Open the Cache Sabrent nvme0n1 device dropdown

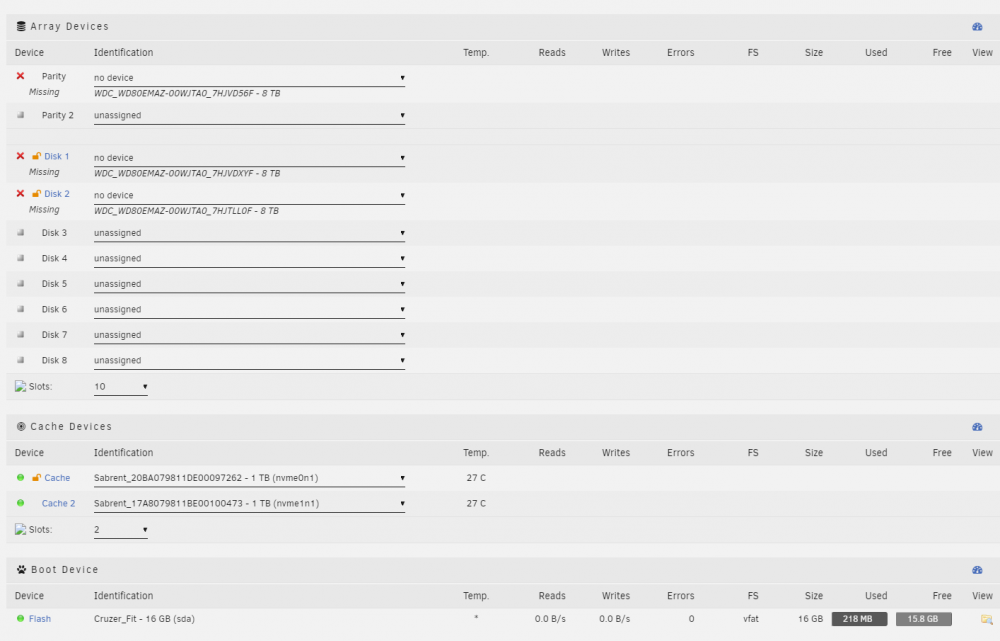(249, 478)
